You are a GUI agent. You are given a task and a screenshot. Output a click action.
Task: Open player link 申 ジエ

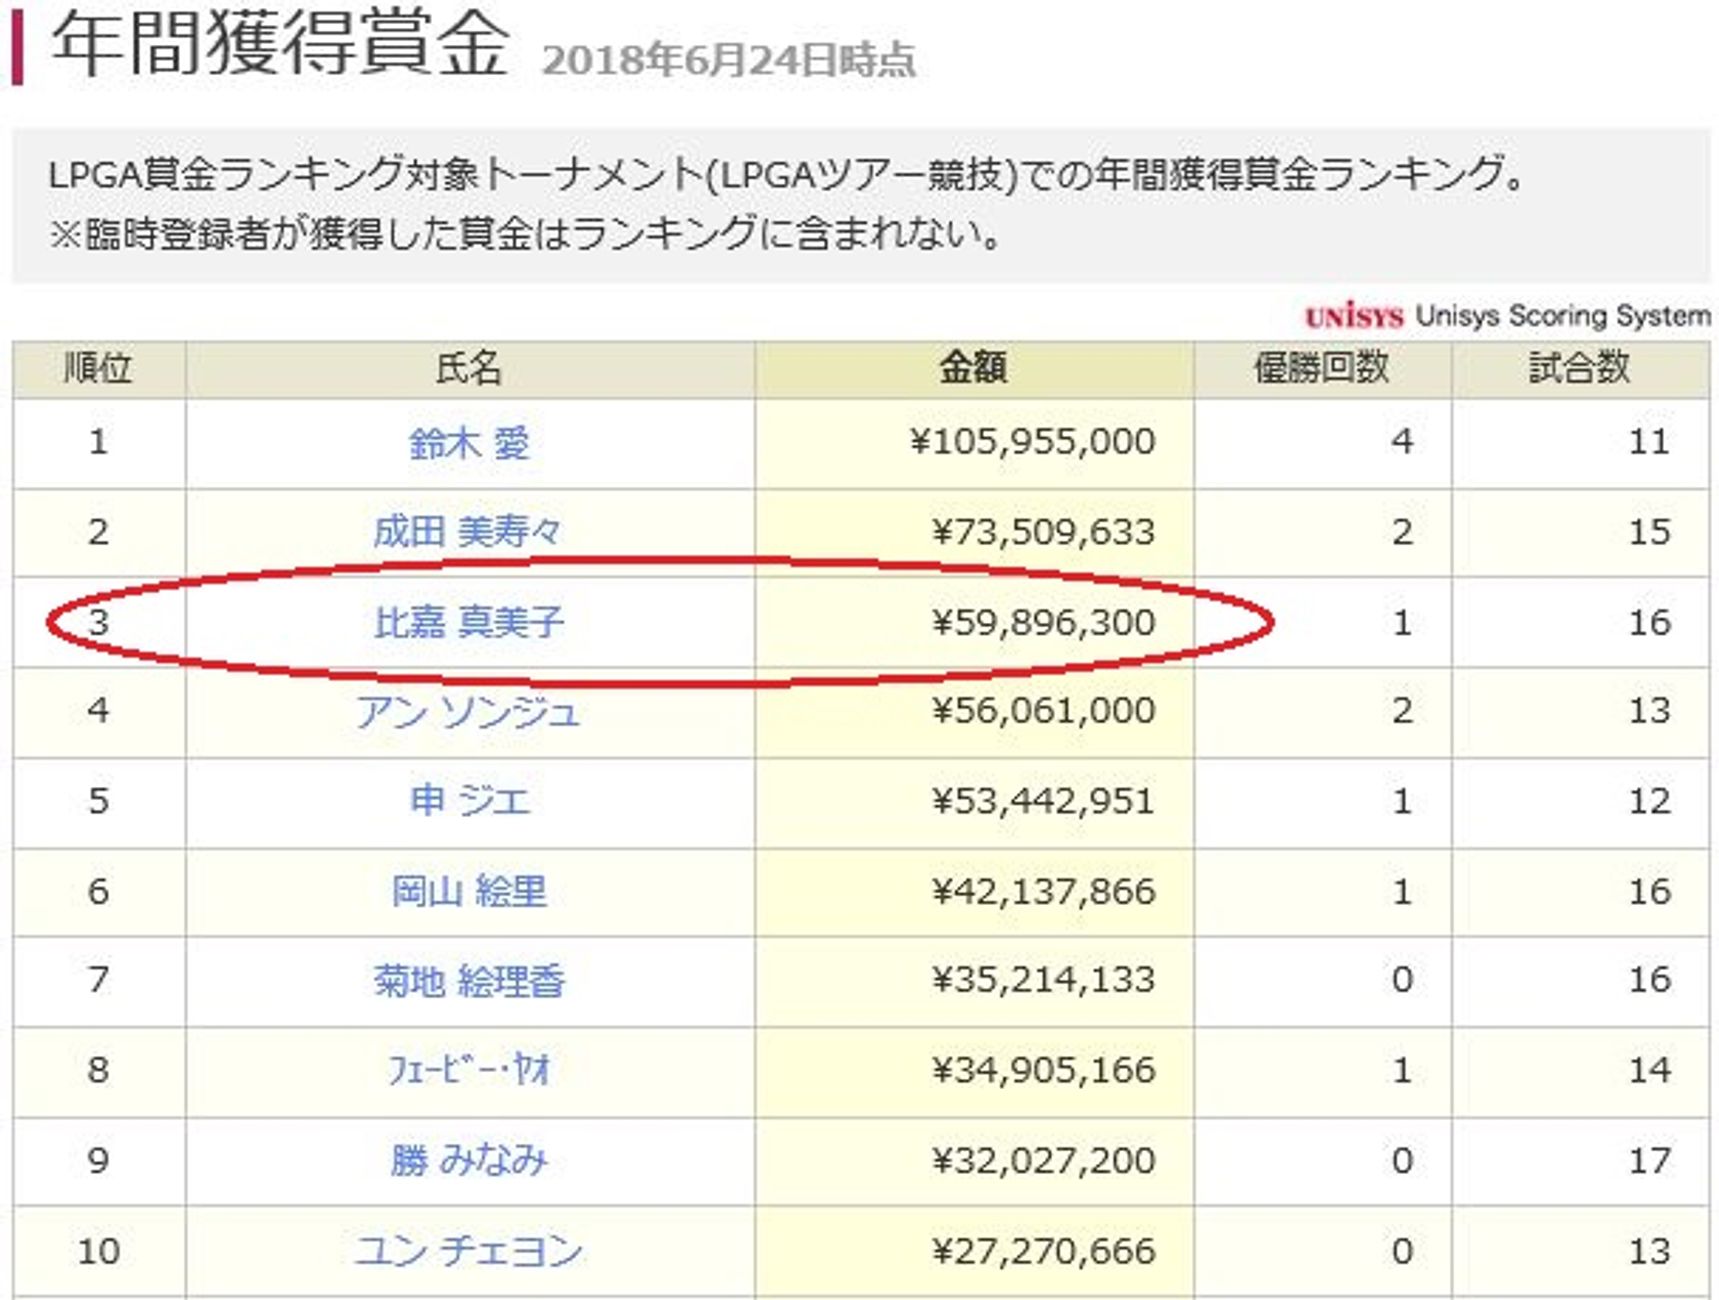pos(469,801)
